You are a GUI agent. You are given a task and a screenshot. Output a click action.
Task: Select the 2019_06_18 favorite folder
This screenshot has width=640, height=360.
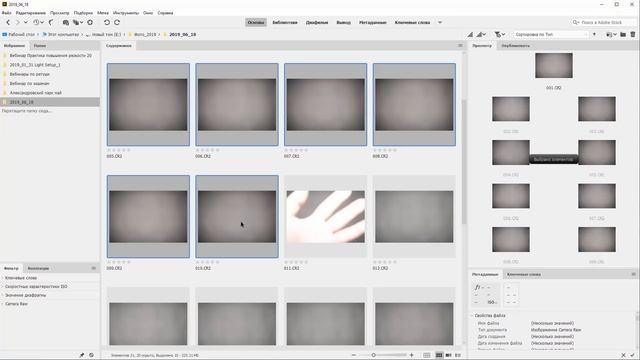pos(22,102)
